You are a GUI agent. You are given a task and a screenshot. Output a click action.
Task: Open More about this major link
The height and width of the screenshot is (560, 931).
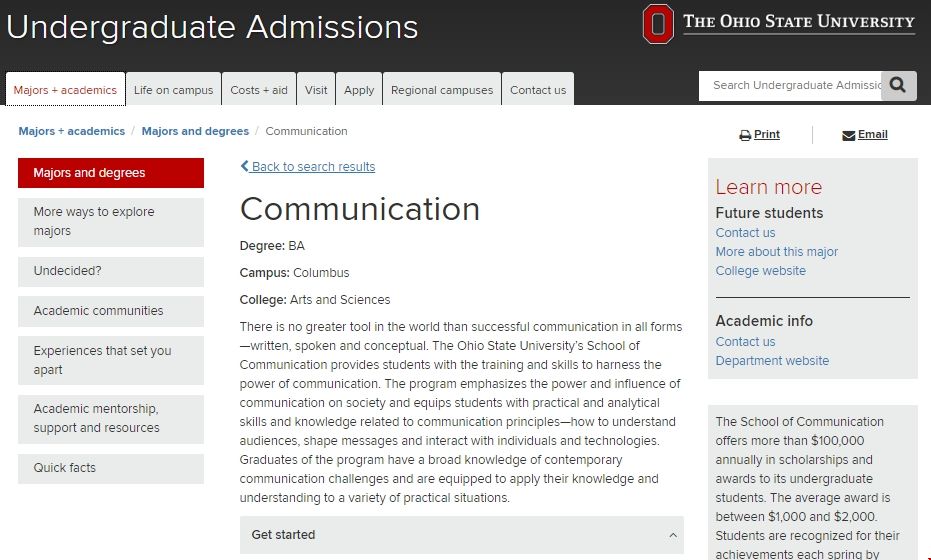(x=777, y=252)
